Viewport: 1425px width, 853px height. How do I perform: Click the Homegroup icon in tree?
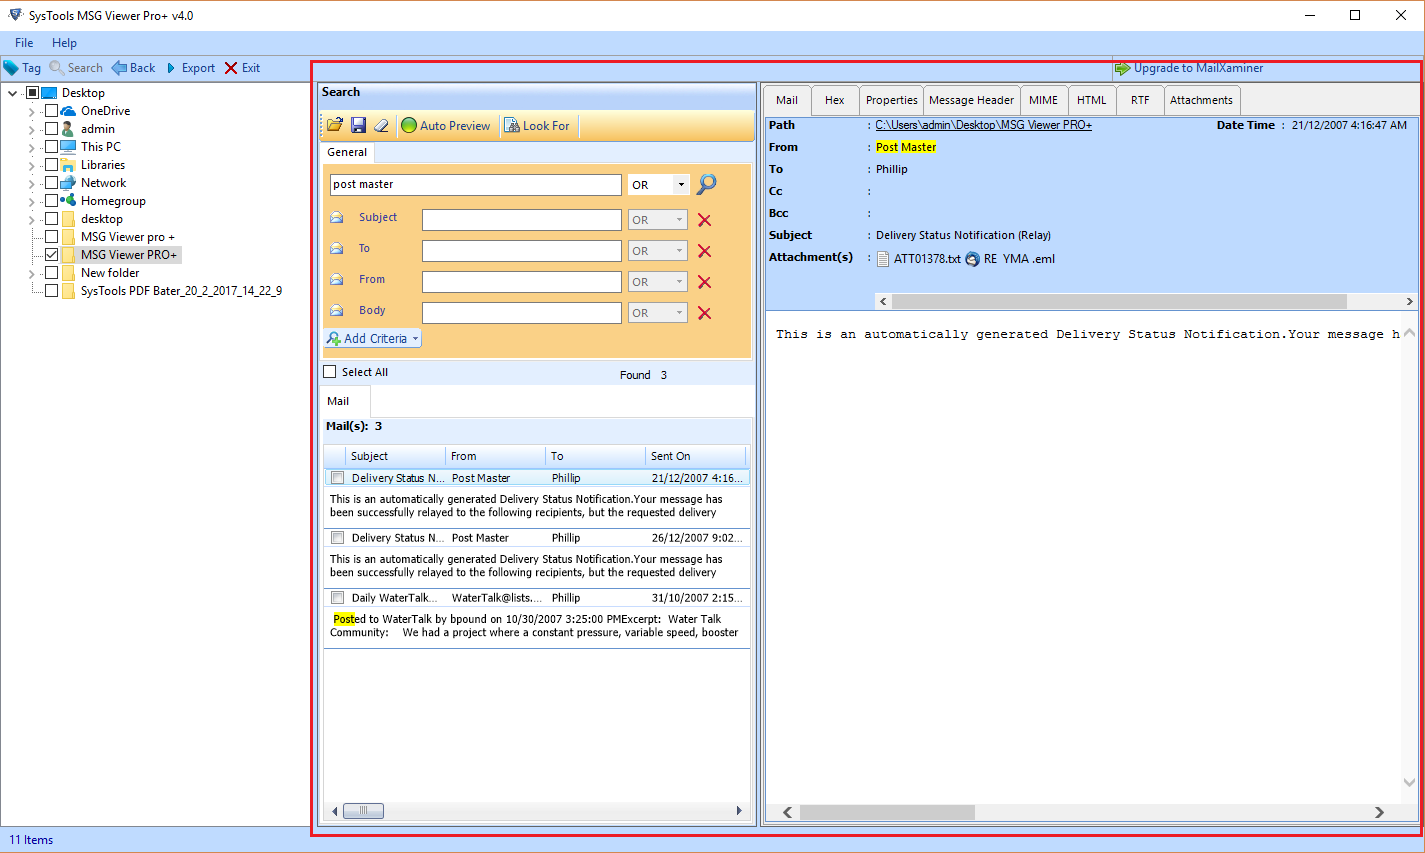tap(68, 201)
